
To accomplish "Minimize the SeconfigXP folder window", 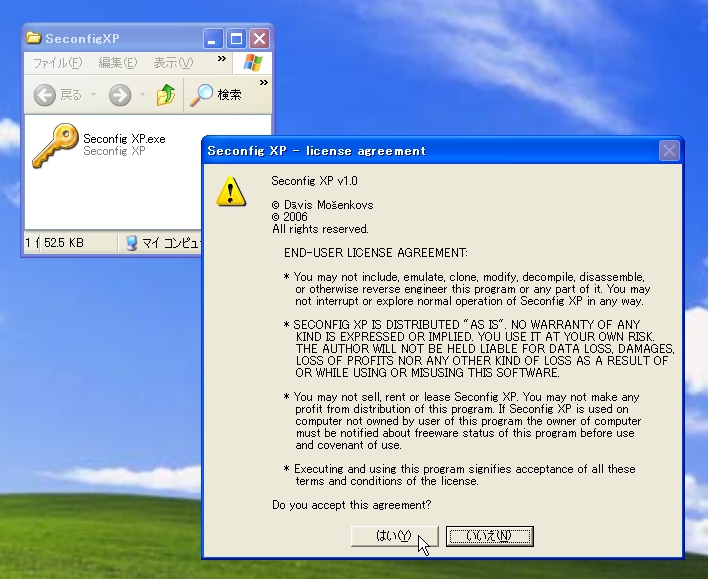I will [x=212, y=38].
